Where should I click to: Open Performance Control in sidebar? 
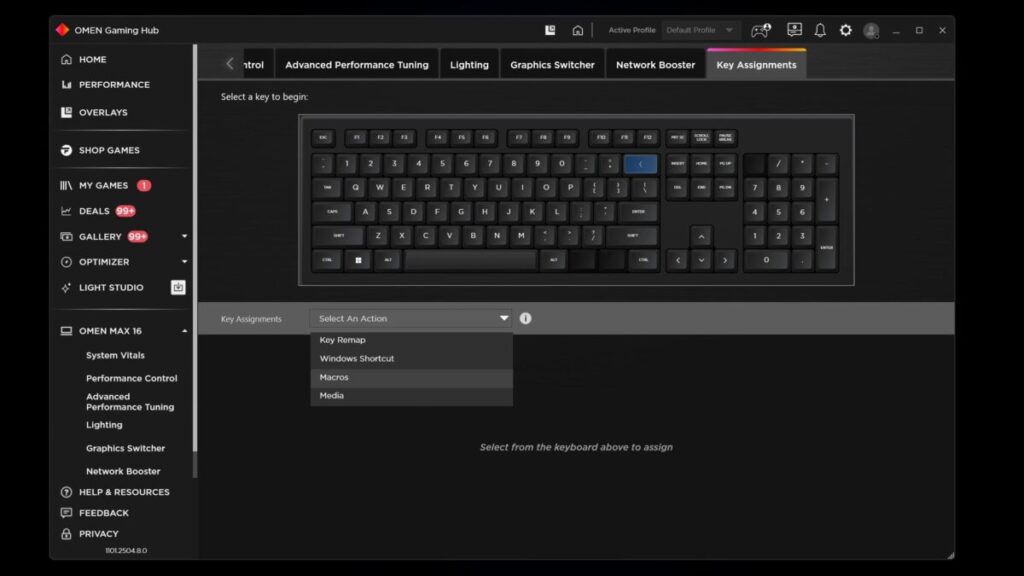pos(131,378)
